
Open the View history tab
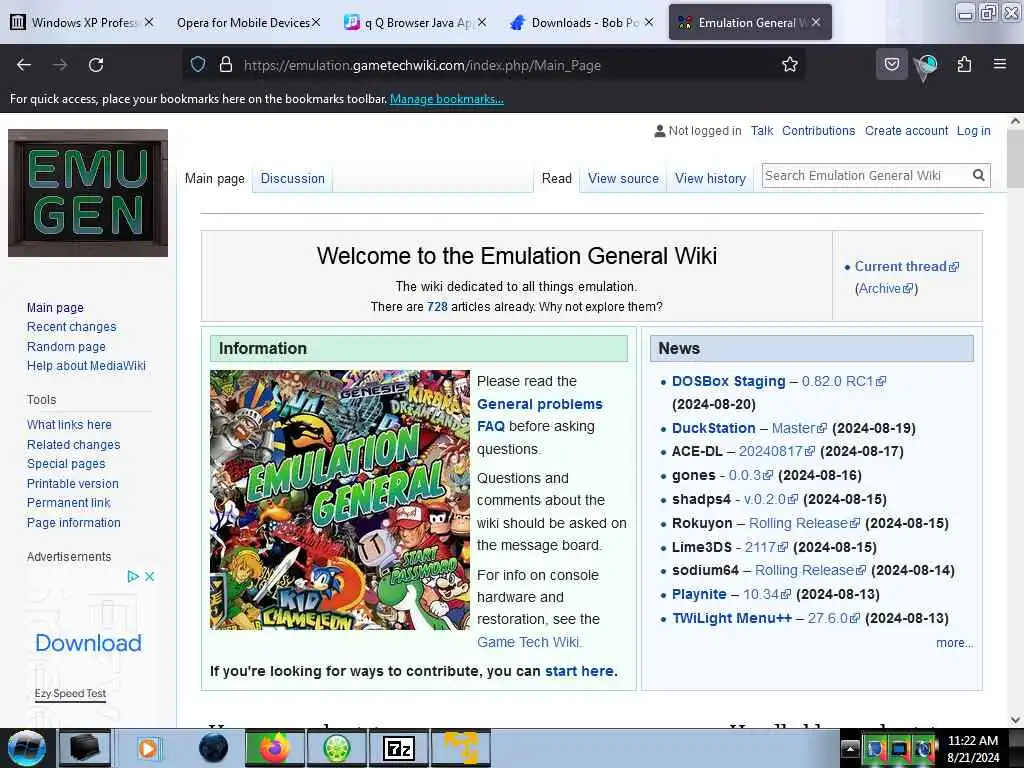(x=711, y=178)
